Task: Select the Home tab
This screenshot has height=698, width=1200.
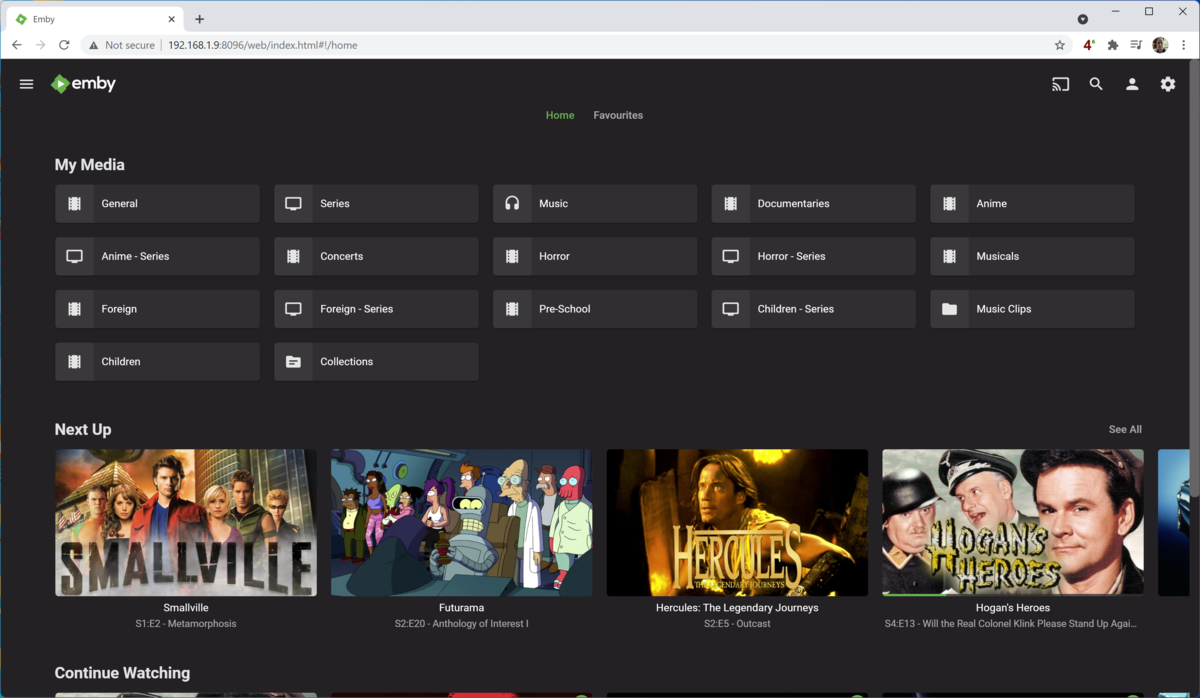Action: 560,115
